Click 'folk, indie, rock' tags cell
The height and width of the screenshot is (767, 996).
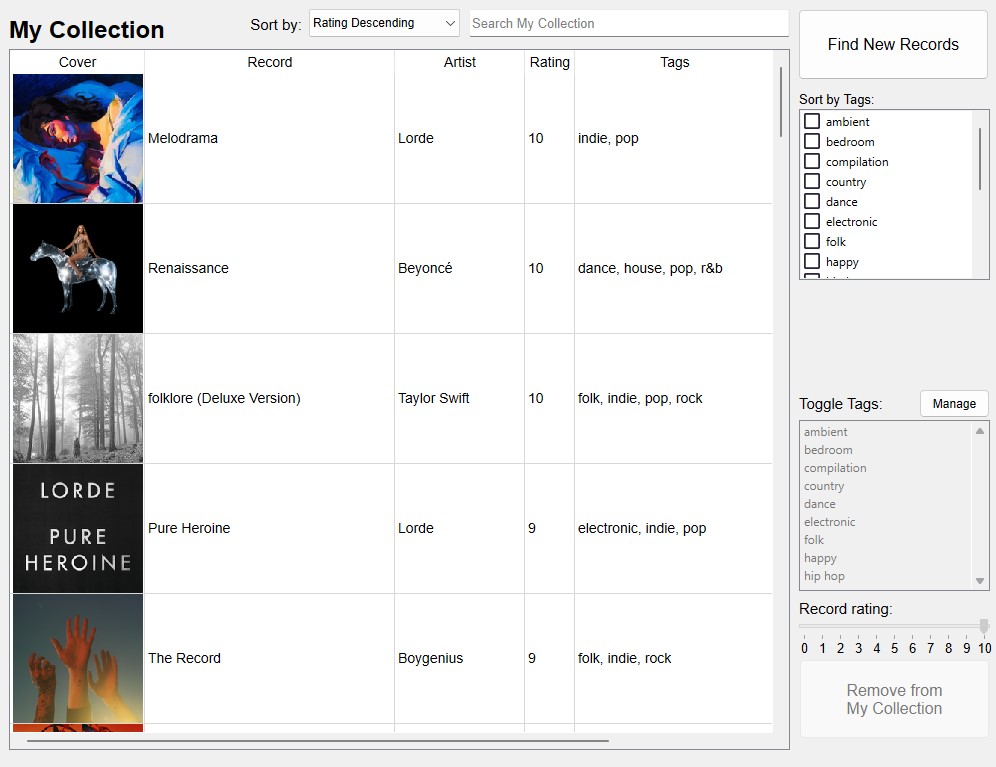674,658
